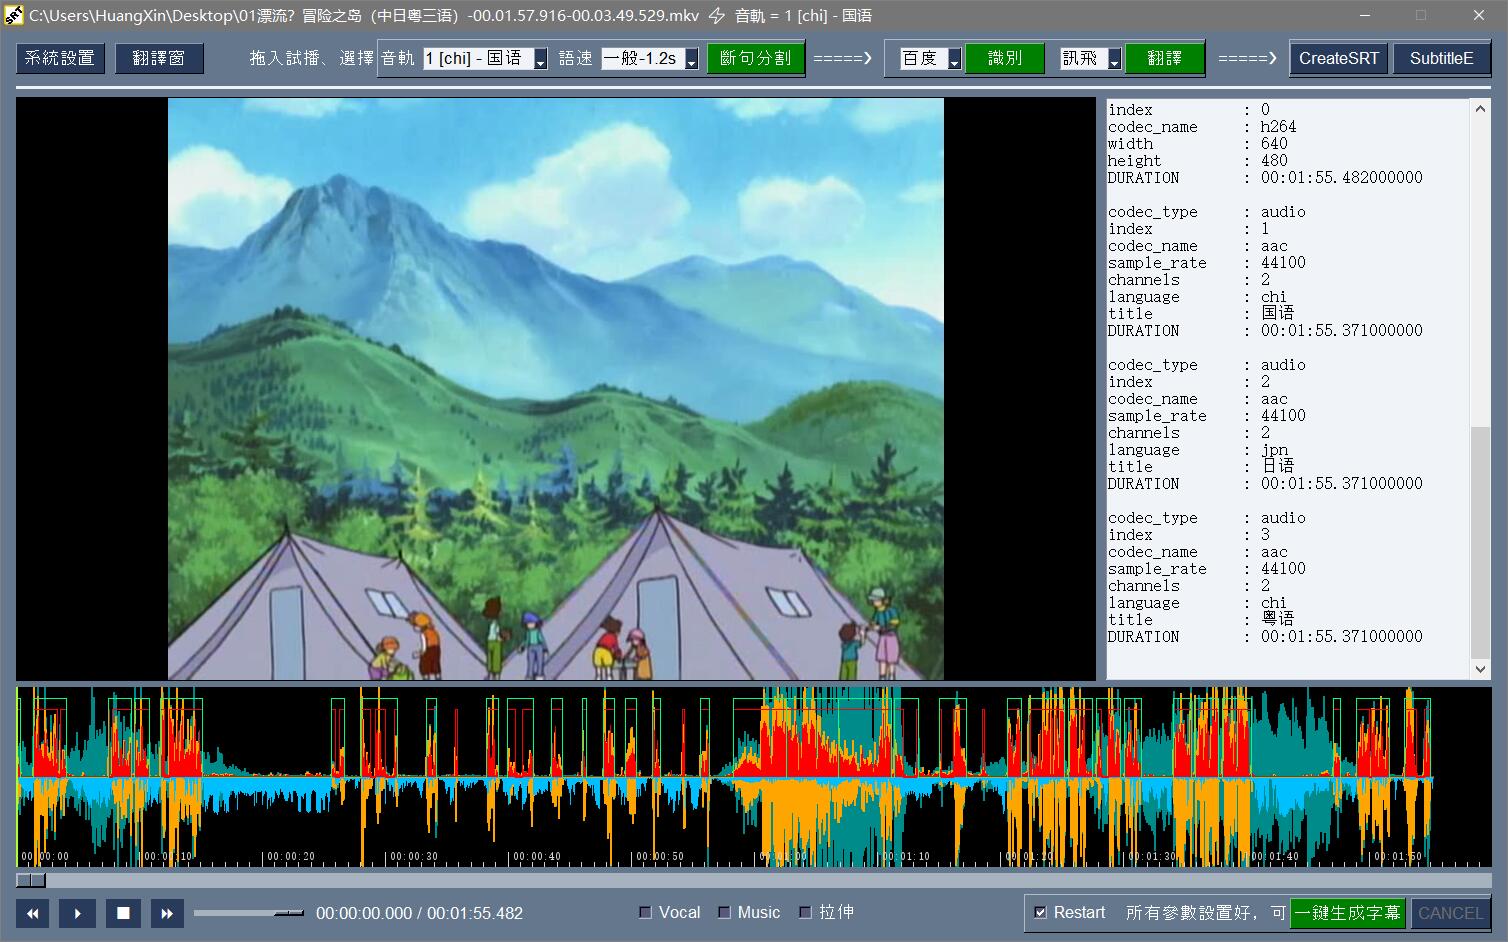Click the 'title : 日语' line
This screenshot has width=1508, height=942.
tap(1201, 467)
